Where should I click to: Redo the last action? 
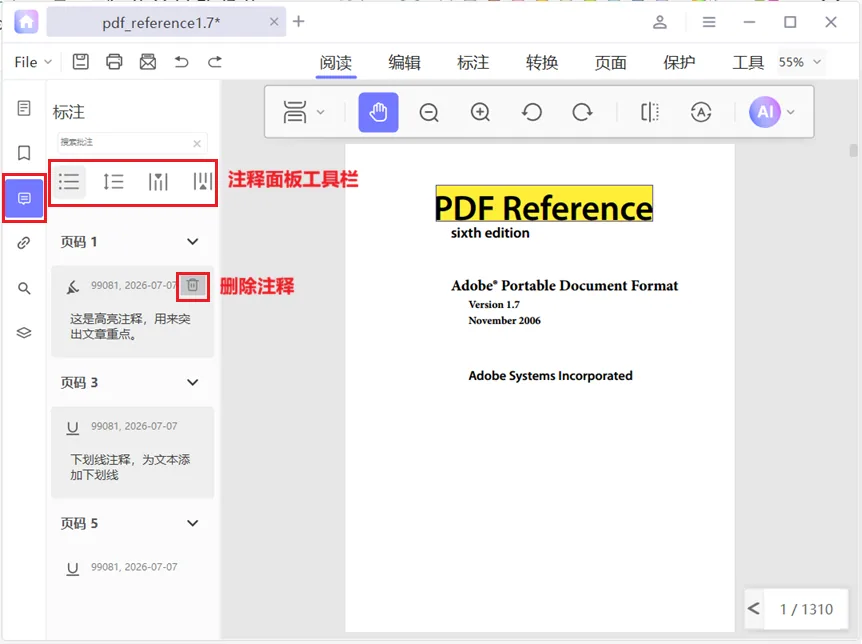(x=215, y=62)
